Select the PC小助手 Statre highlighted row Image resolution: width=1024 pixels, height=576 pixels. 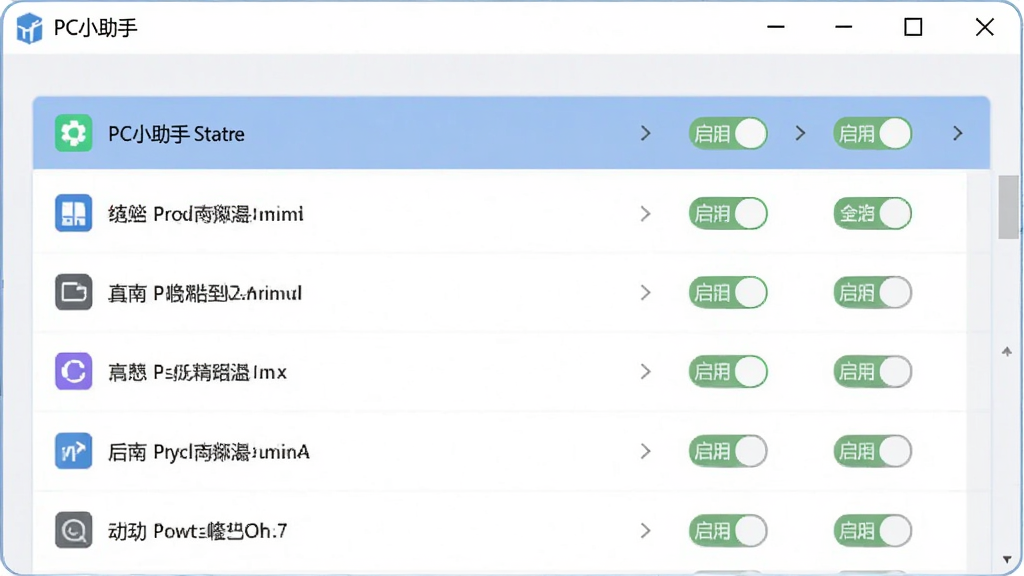tap(511, 133)
